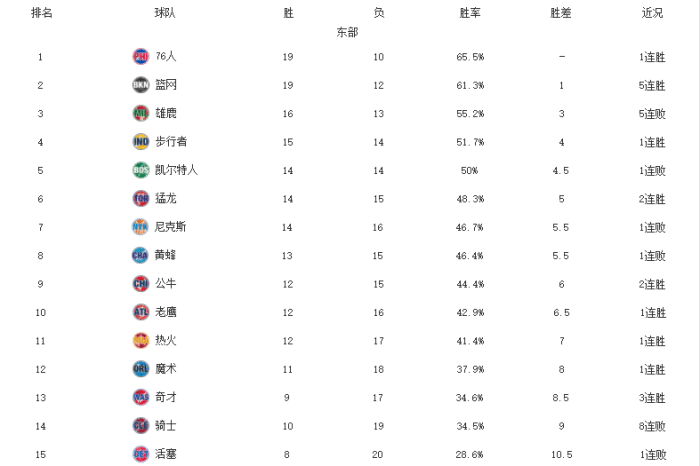The height and width of the screenshot is (466, 700).
Task: Select the 东部 conference label
Action: (347, 32)
